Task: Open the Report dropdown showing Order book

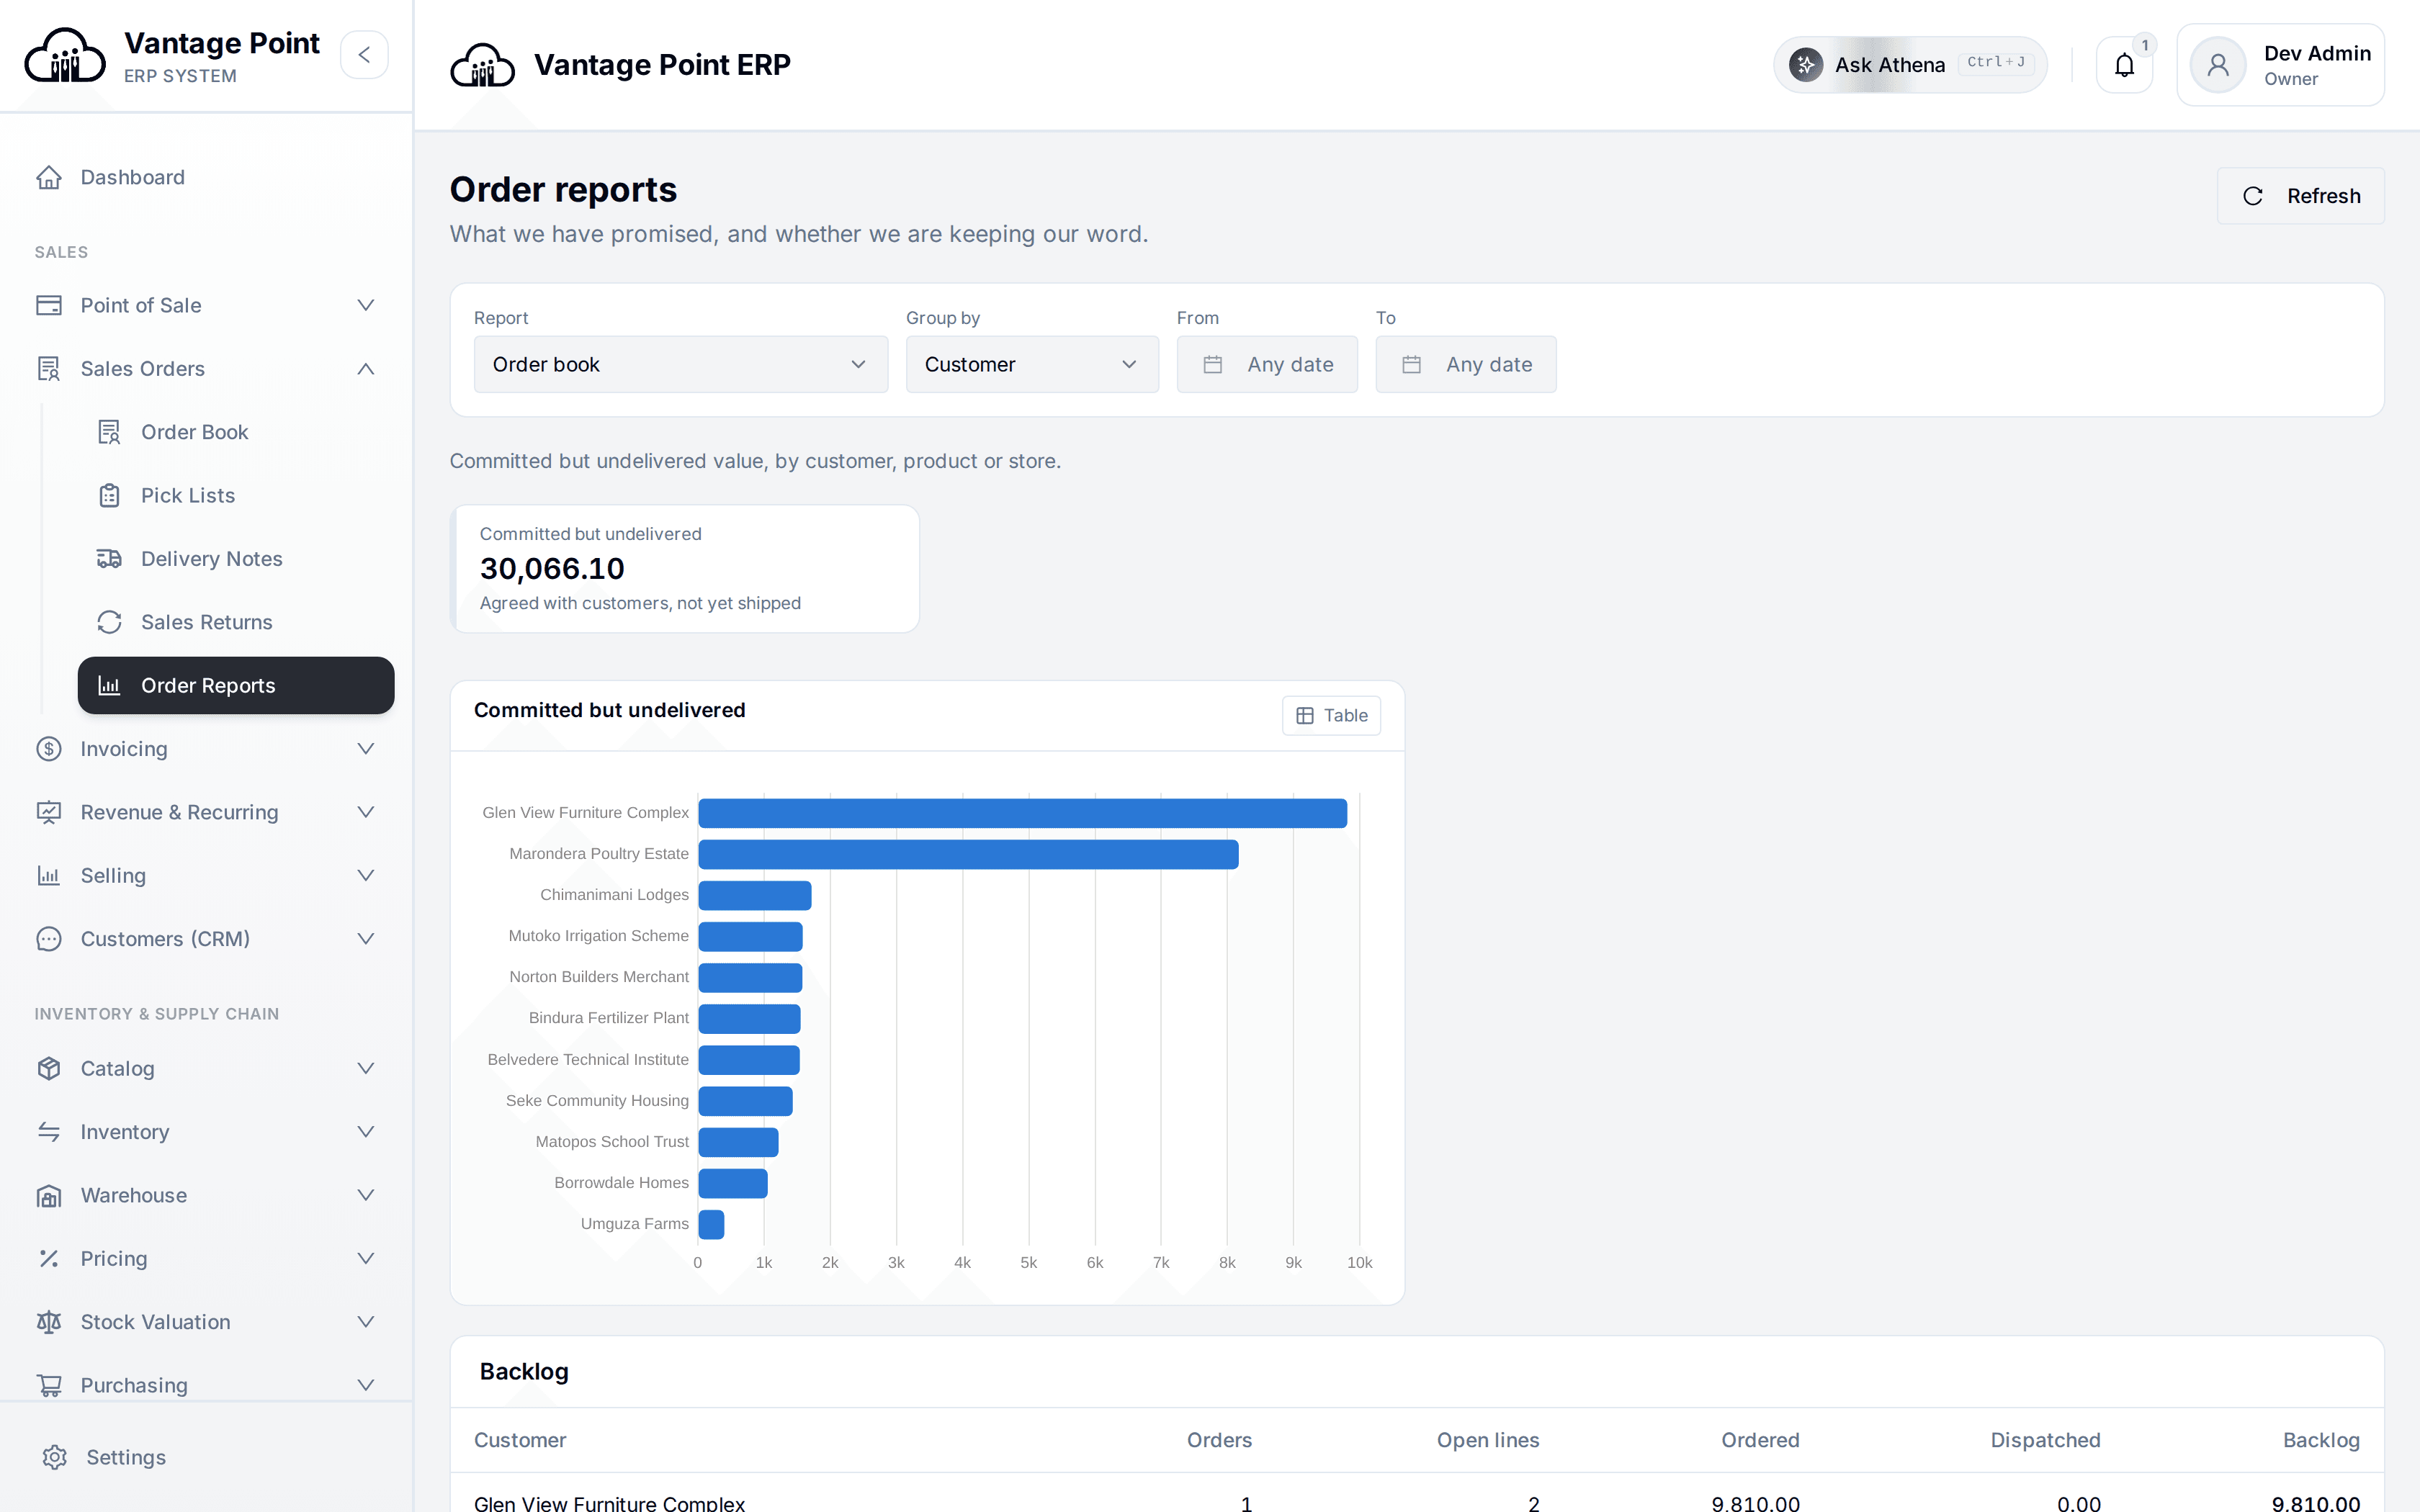Action: (681, 364)
